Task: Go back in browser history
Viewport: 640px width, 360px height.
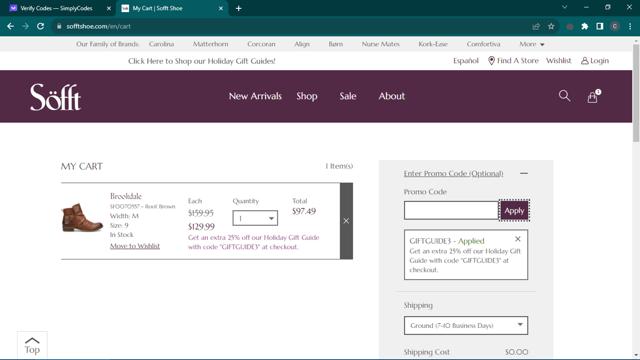Action: pyautogui.click(x=11, y=26)
